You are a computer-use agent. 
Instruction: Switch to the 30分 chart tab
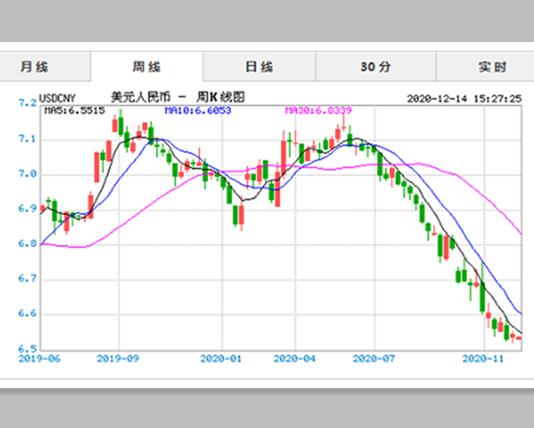(376, 67)
